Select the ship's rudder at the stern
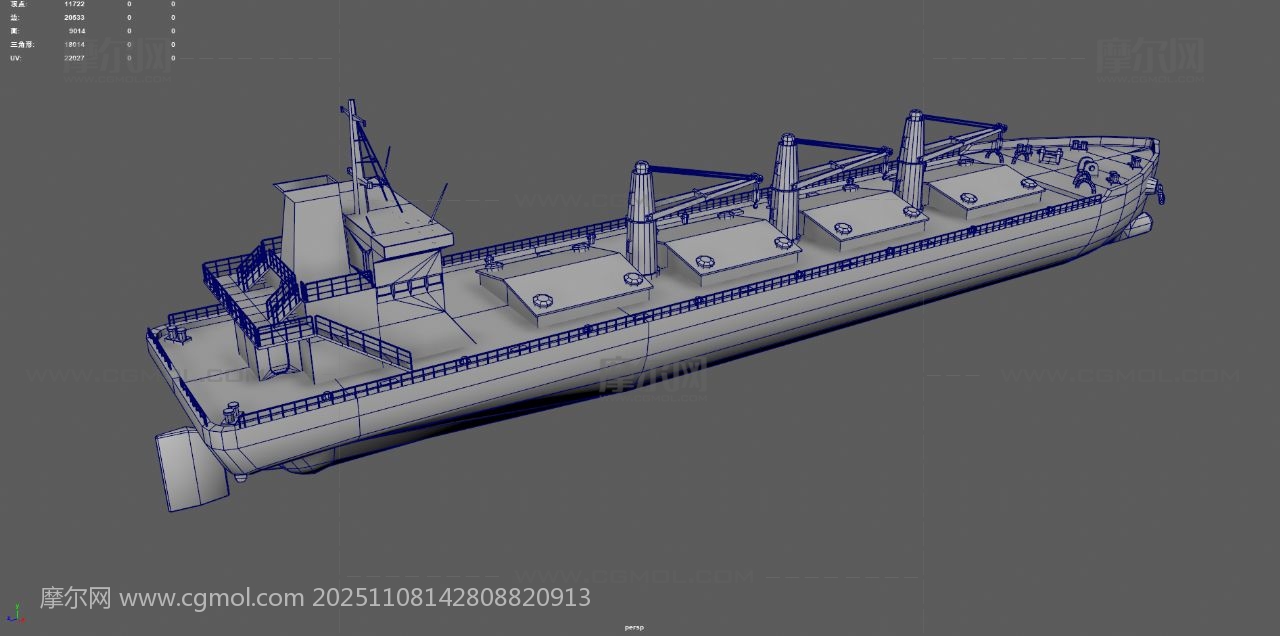 (190, 469)
